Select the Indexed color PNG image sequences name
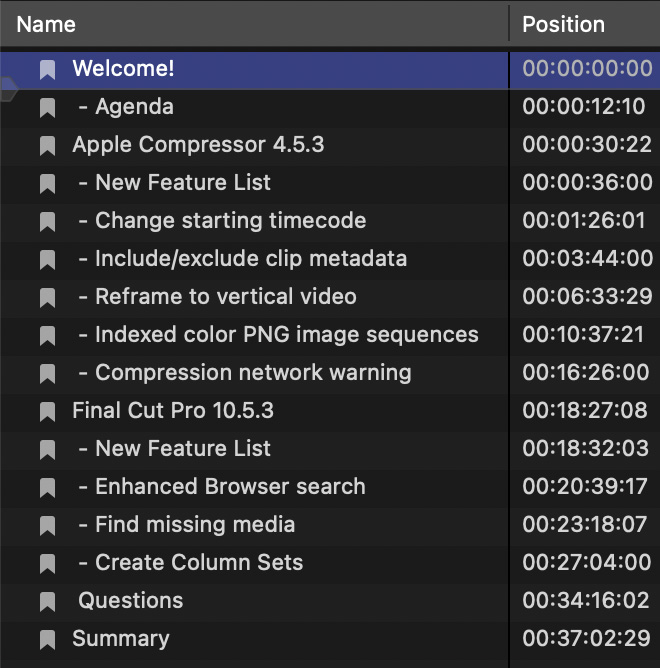The height and width of the screenshot is (668, 660). 278,335
